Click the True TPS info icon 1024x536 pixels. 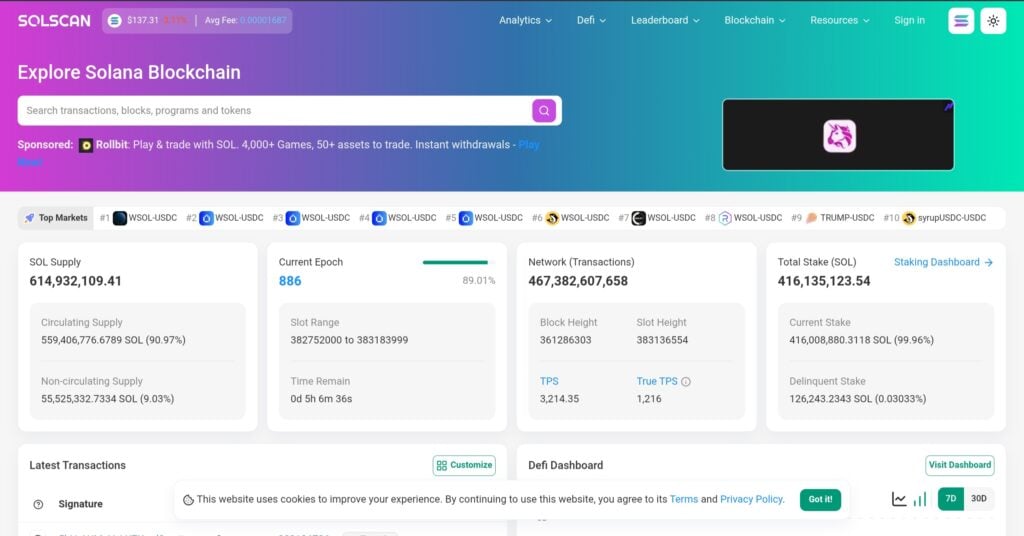click(686, 382)
